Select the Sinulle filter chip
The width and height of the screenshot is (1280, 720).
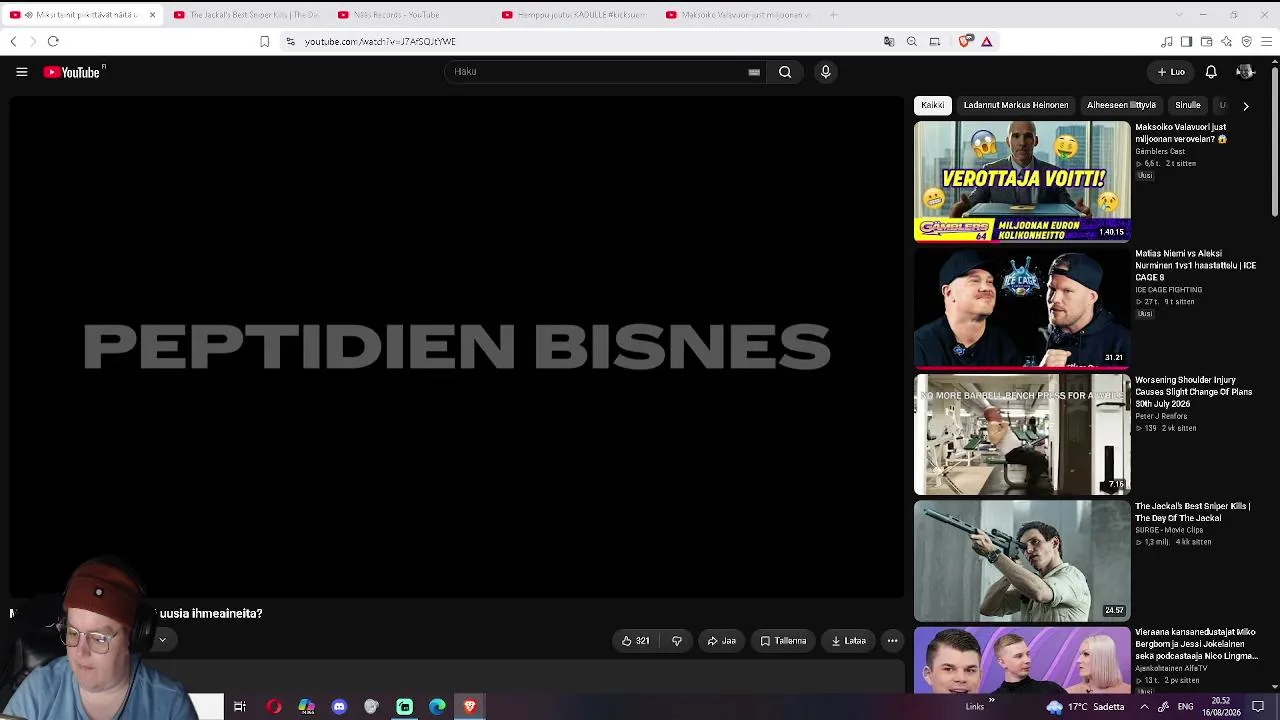click(x=1188, y=105)
